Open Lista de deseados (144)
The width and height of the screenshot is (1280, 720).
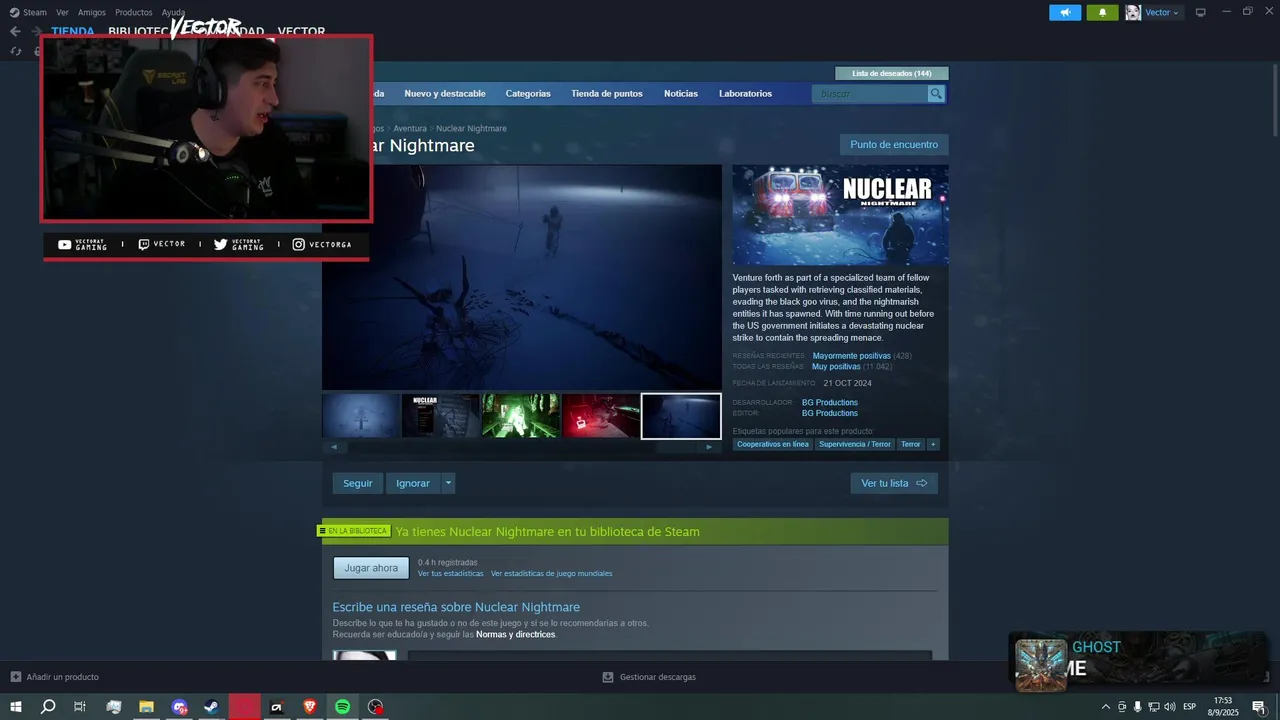(891, 73)
